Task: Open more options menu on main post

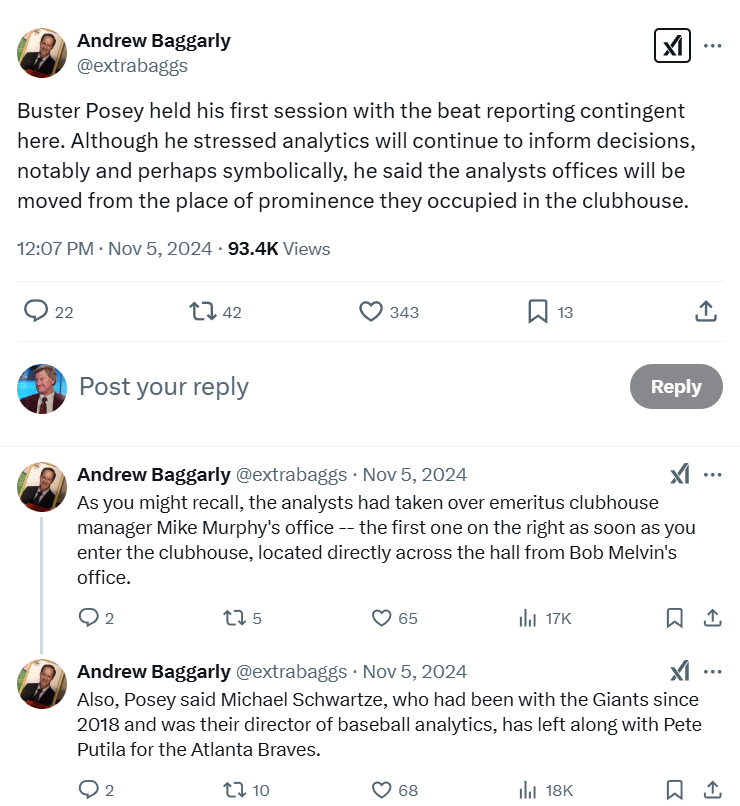Action: tap(713, 46)
